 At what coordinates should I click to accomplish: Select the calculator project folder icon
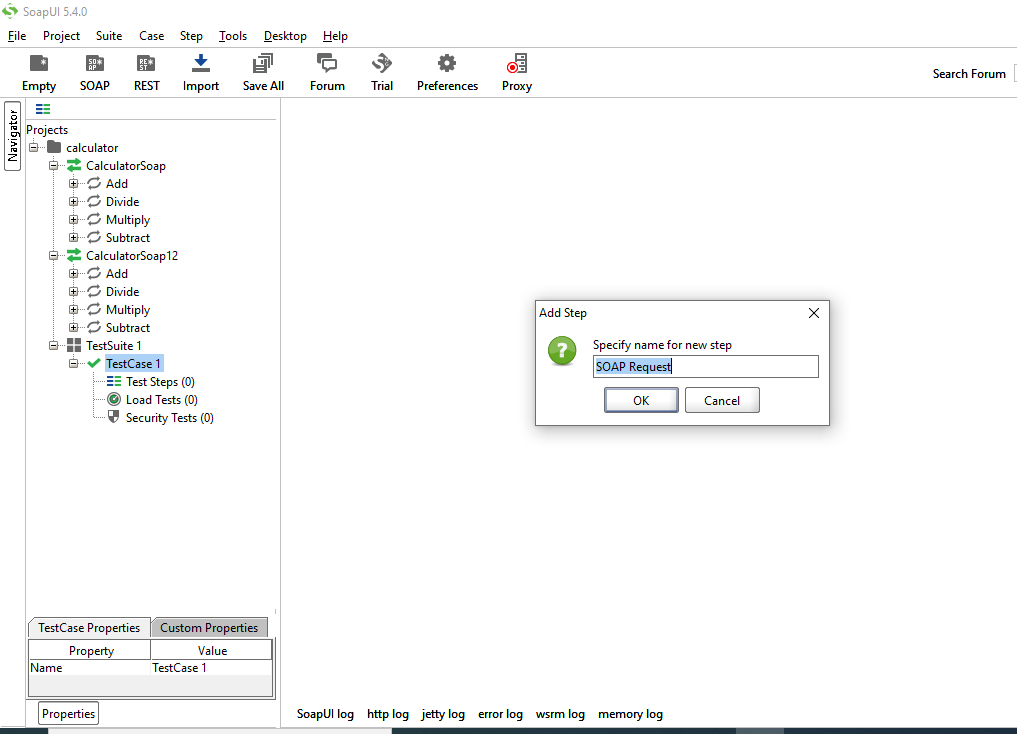click(54, 148)
